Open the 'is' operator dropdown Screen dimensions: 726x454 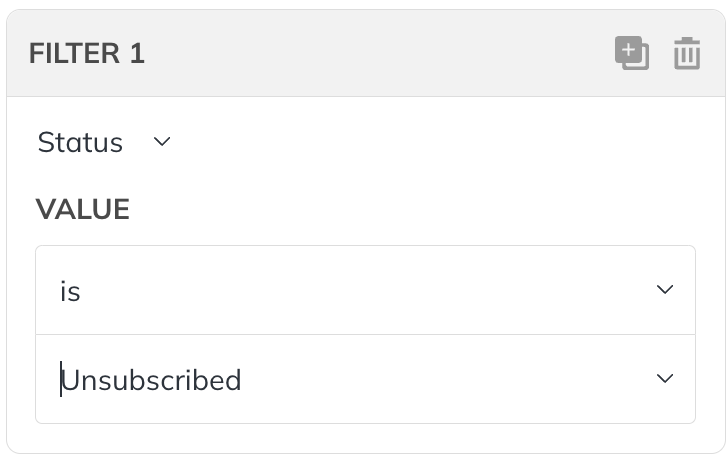[x=365, y=290]
